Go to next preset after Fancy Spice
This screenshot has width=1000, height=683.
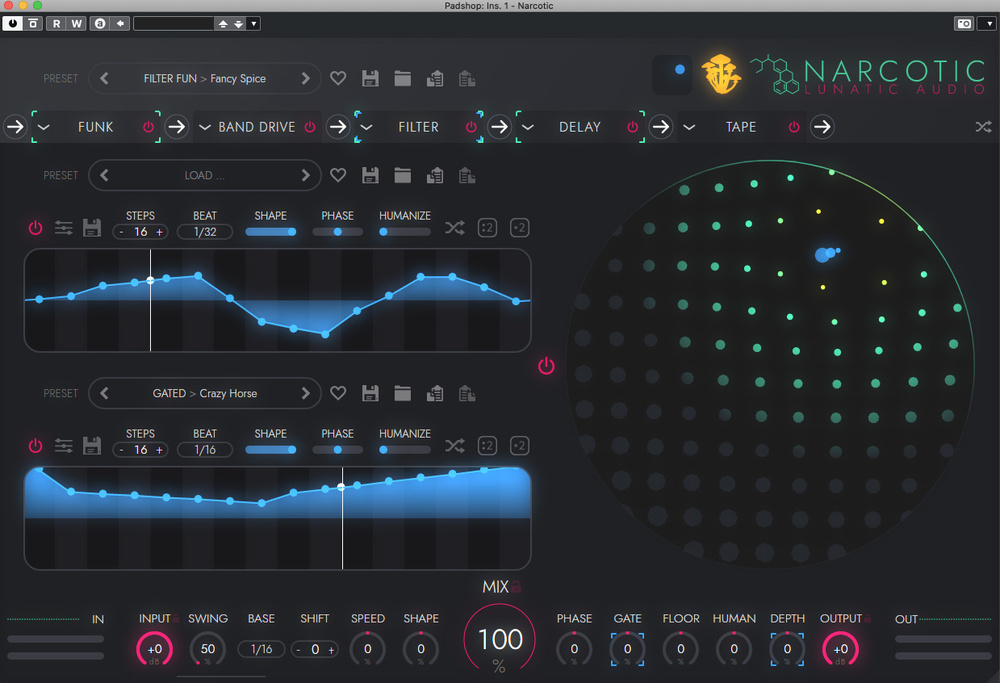point(305,78)
